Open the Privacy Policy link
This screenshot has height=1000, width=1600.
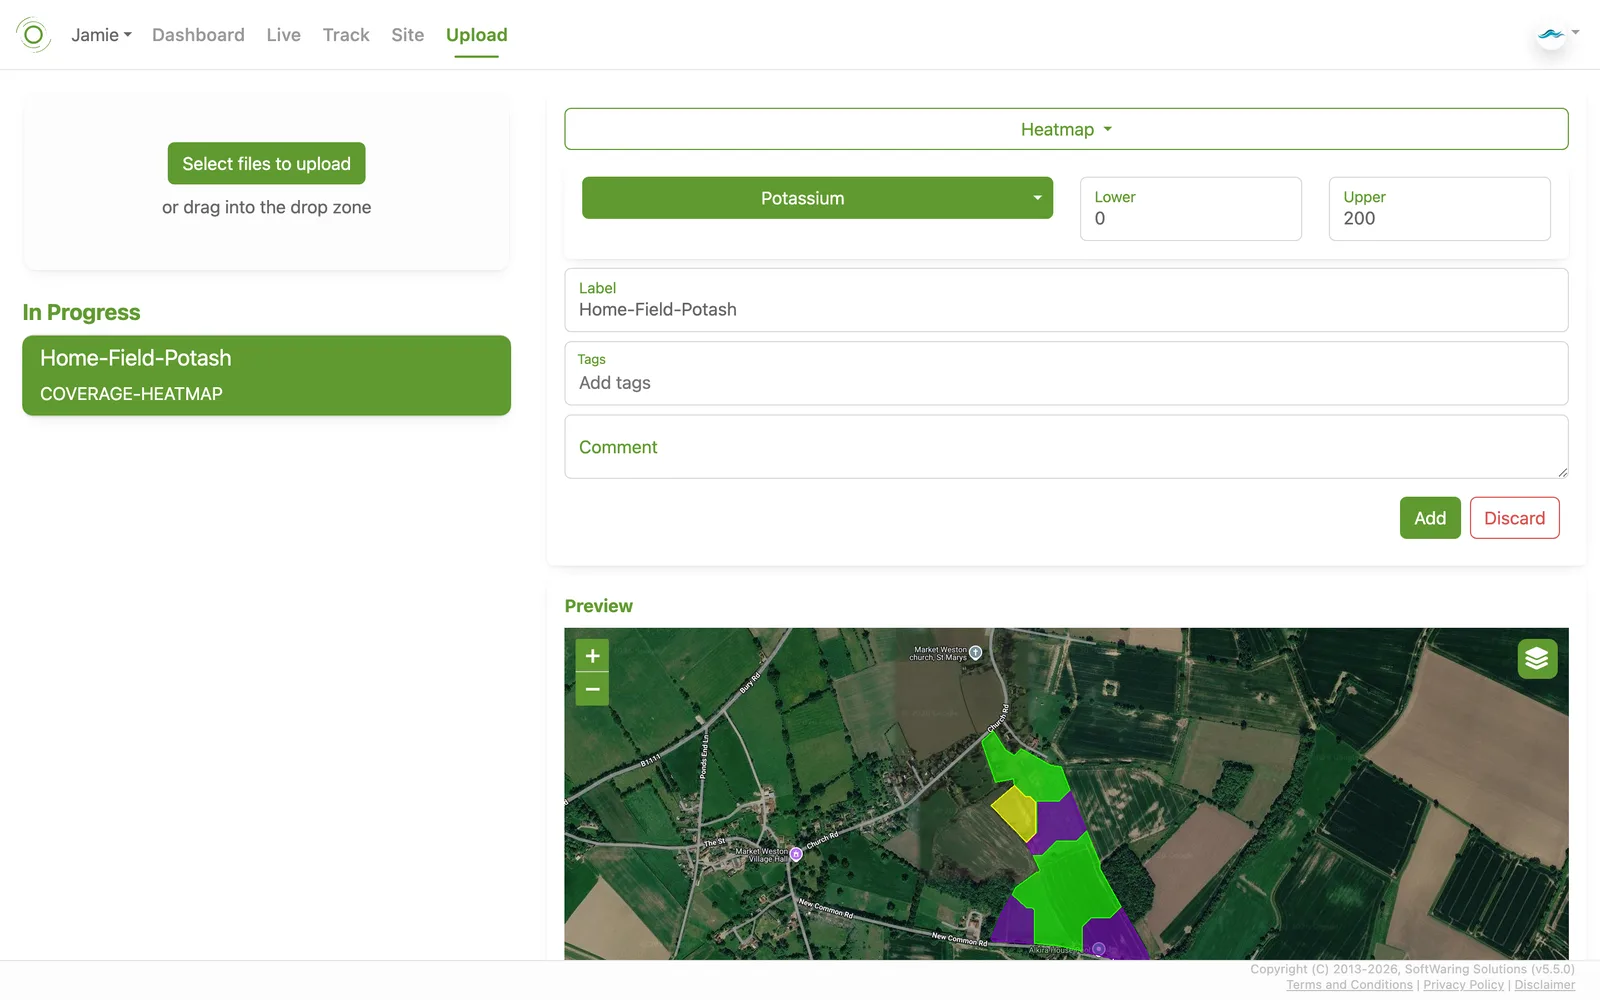(x=1463, y=985)
